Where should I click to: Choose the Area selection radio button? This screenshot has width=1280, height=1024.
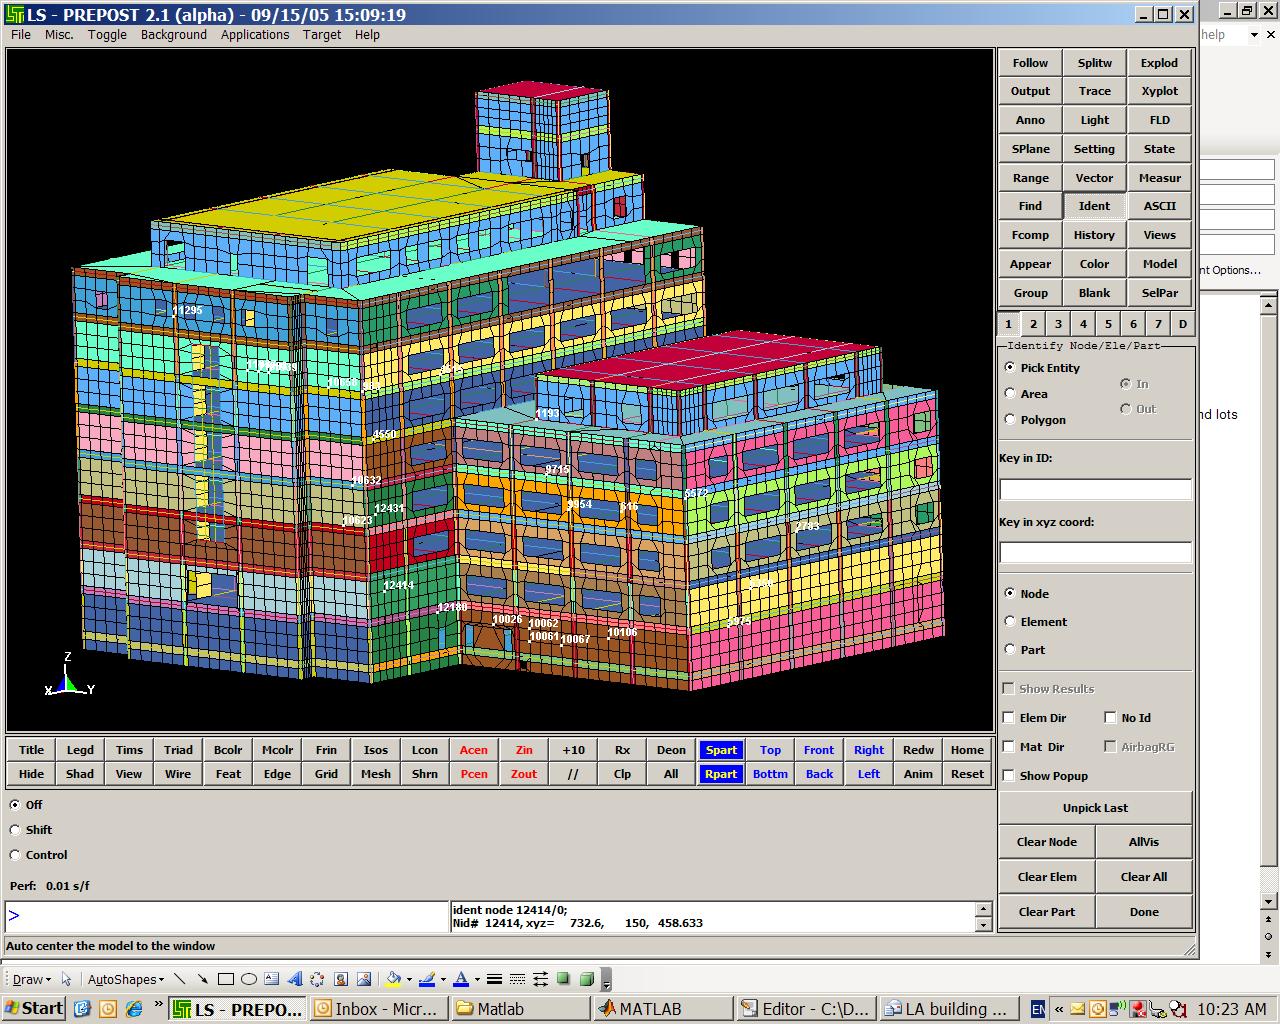click(1010, 393)
